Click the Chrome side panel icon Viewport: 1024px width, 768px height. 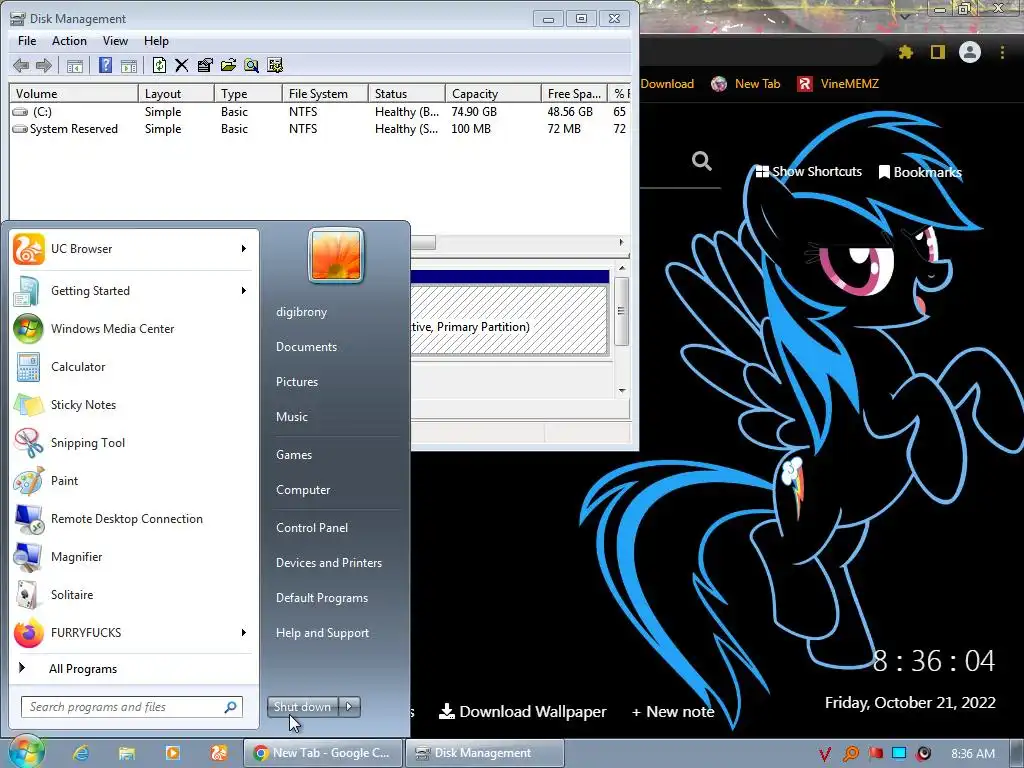tap(938, 52)
